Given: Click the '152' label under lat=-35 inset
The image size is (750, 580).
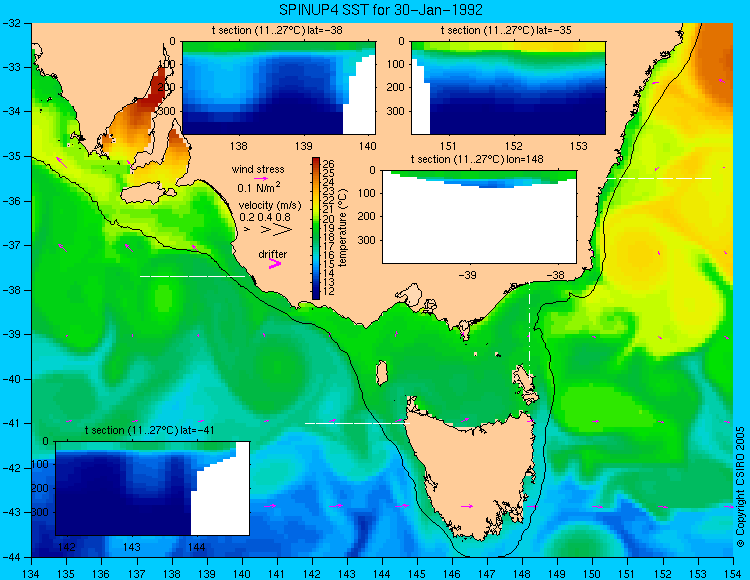Looking at the screenshot, I should click(514, 146).
